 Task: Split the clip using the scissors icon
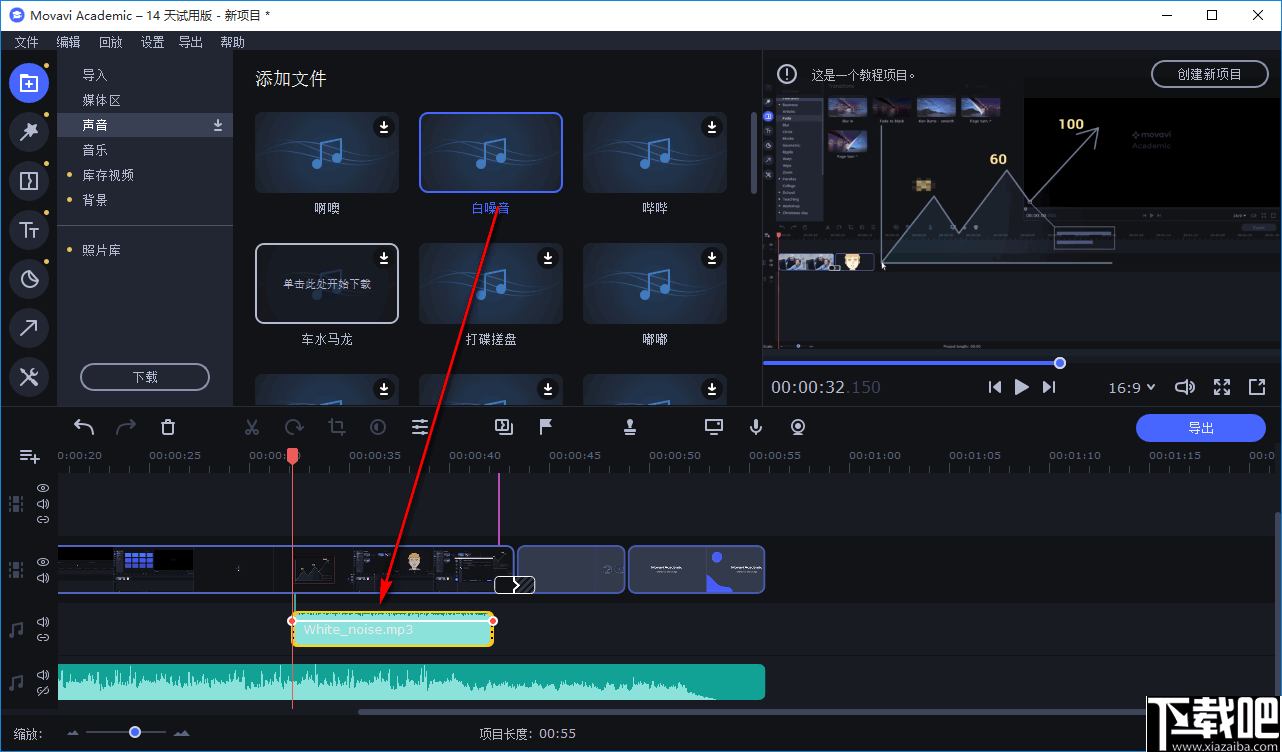point(251,426)
